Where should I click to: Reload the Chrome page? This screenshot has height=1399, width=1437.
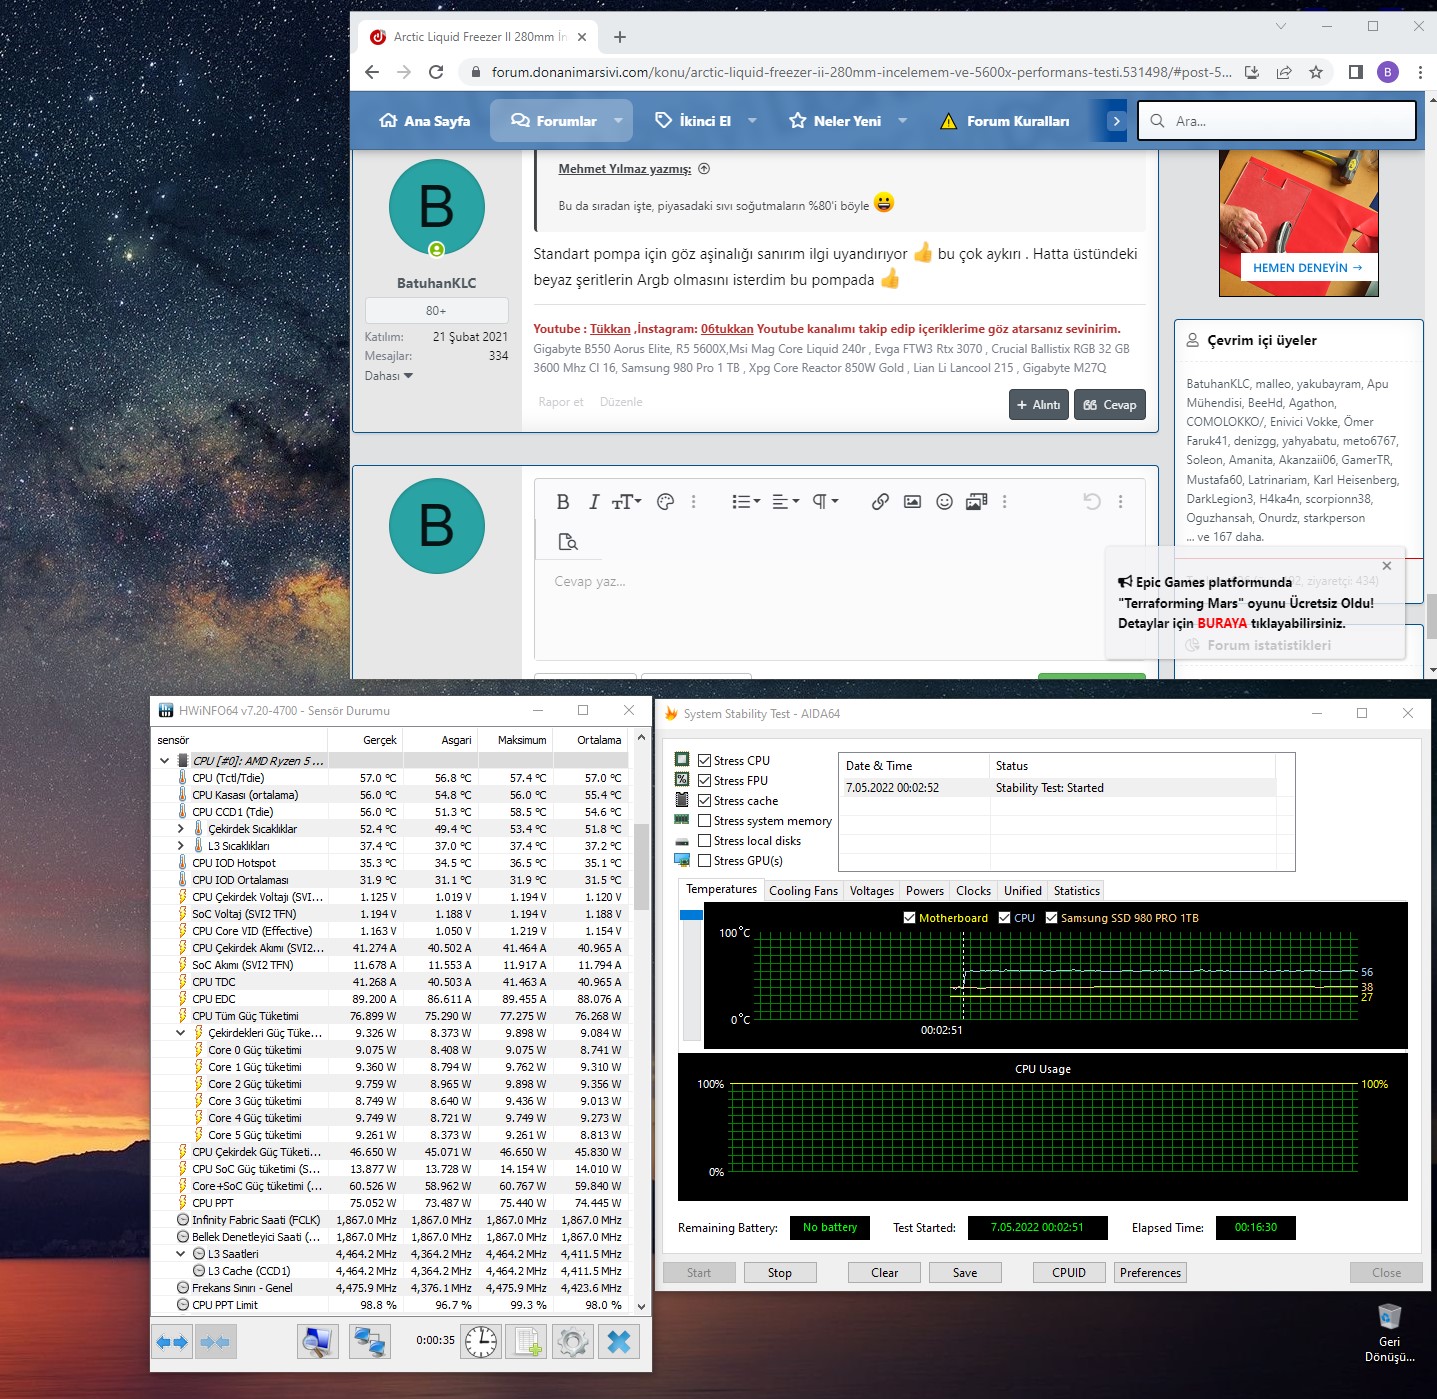436,72
